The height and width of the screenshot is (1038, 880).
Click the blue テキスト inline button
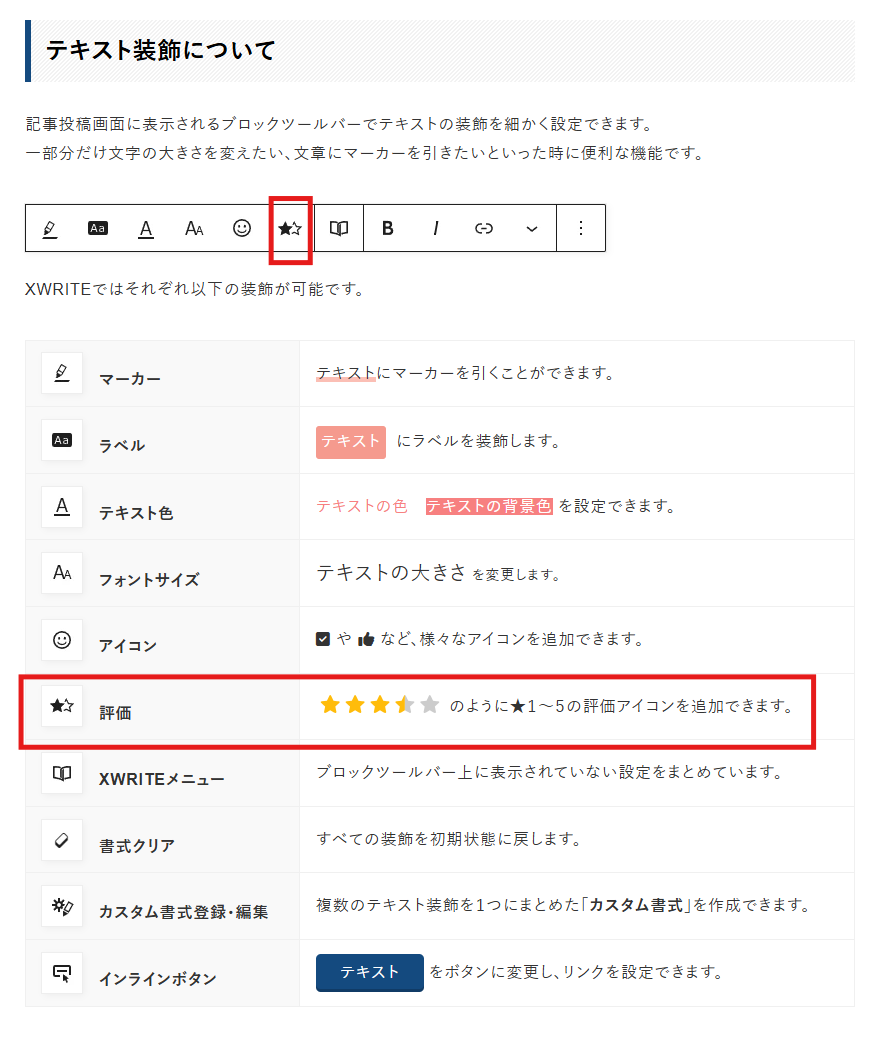369,972
